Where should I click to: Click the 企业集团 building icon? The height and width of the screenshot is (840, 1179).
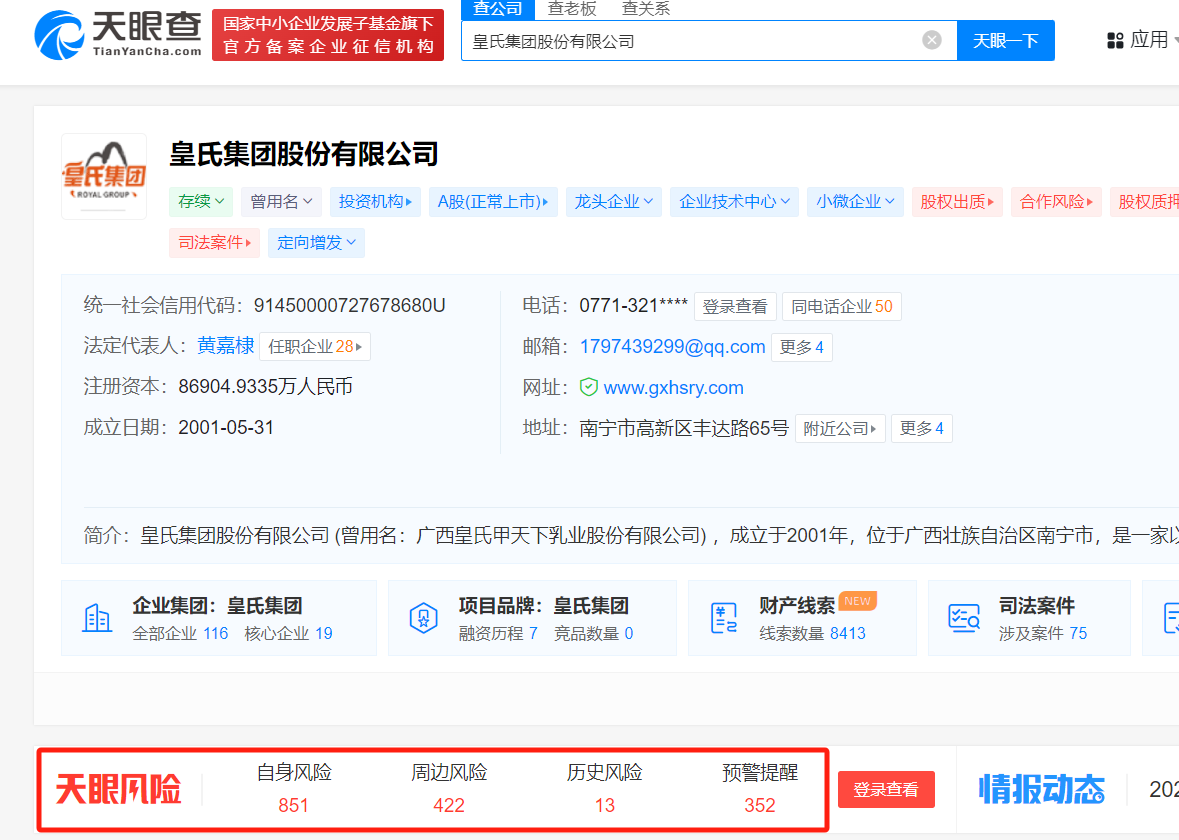click(x=97, y=618)
